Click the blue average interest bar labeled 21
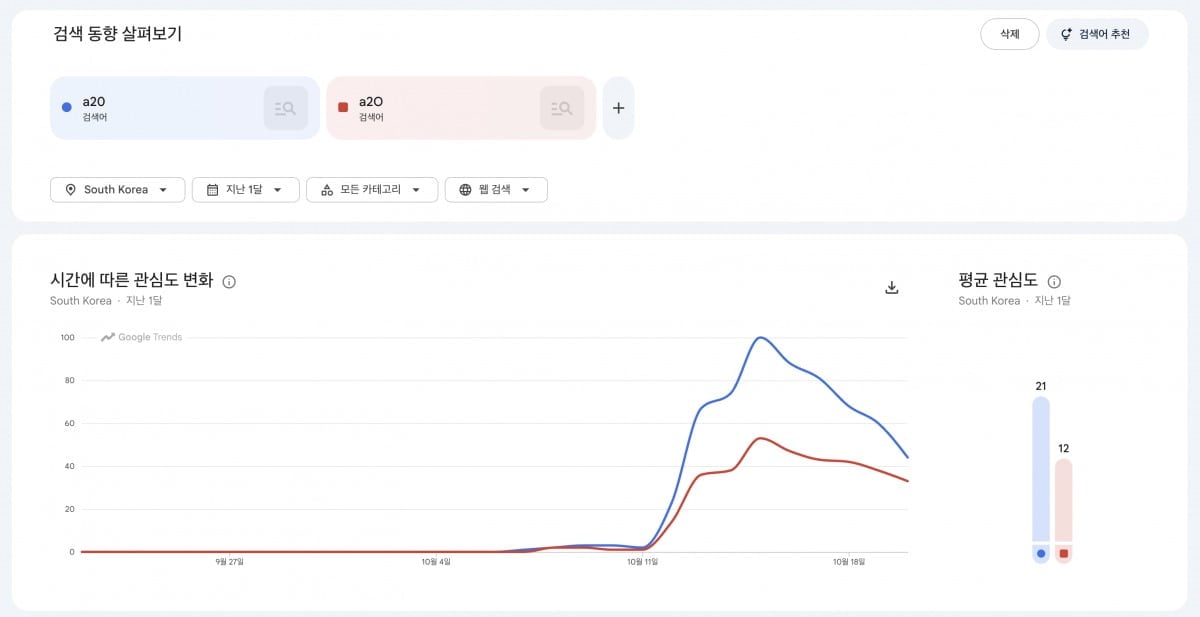 [x=1041, y=469]
